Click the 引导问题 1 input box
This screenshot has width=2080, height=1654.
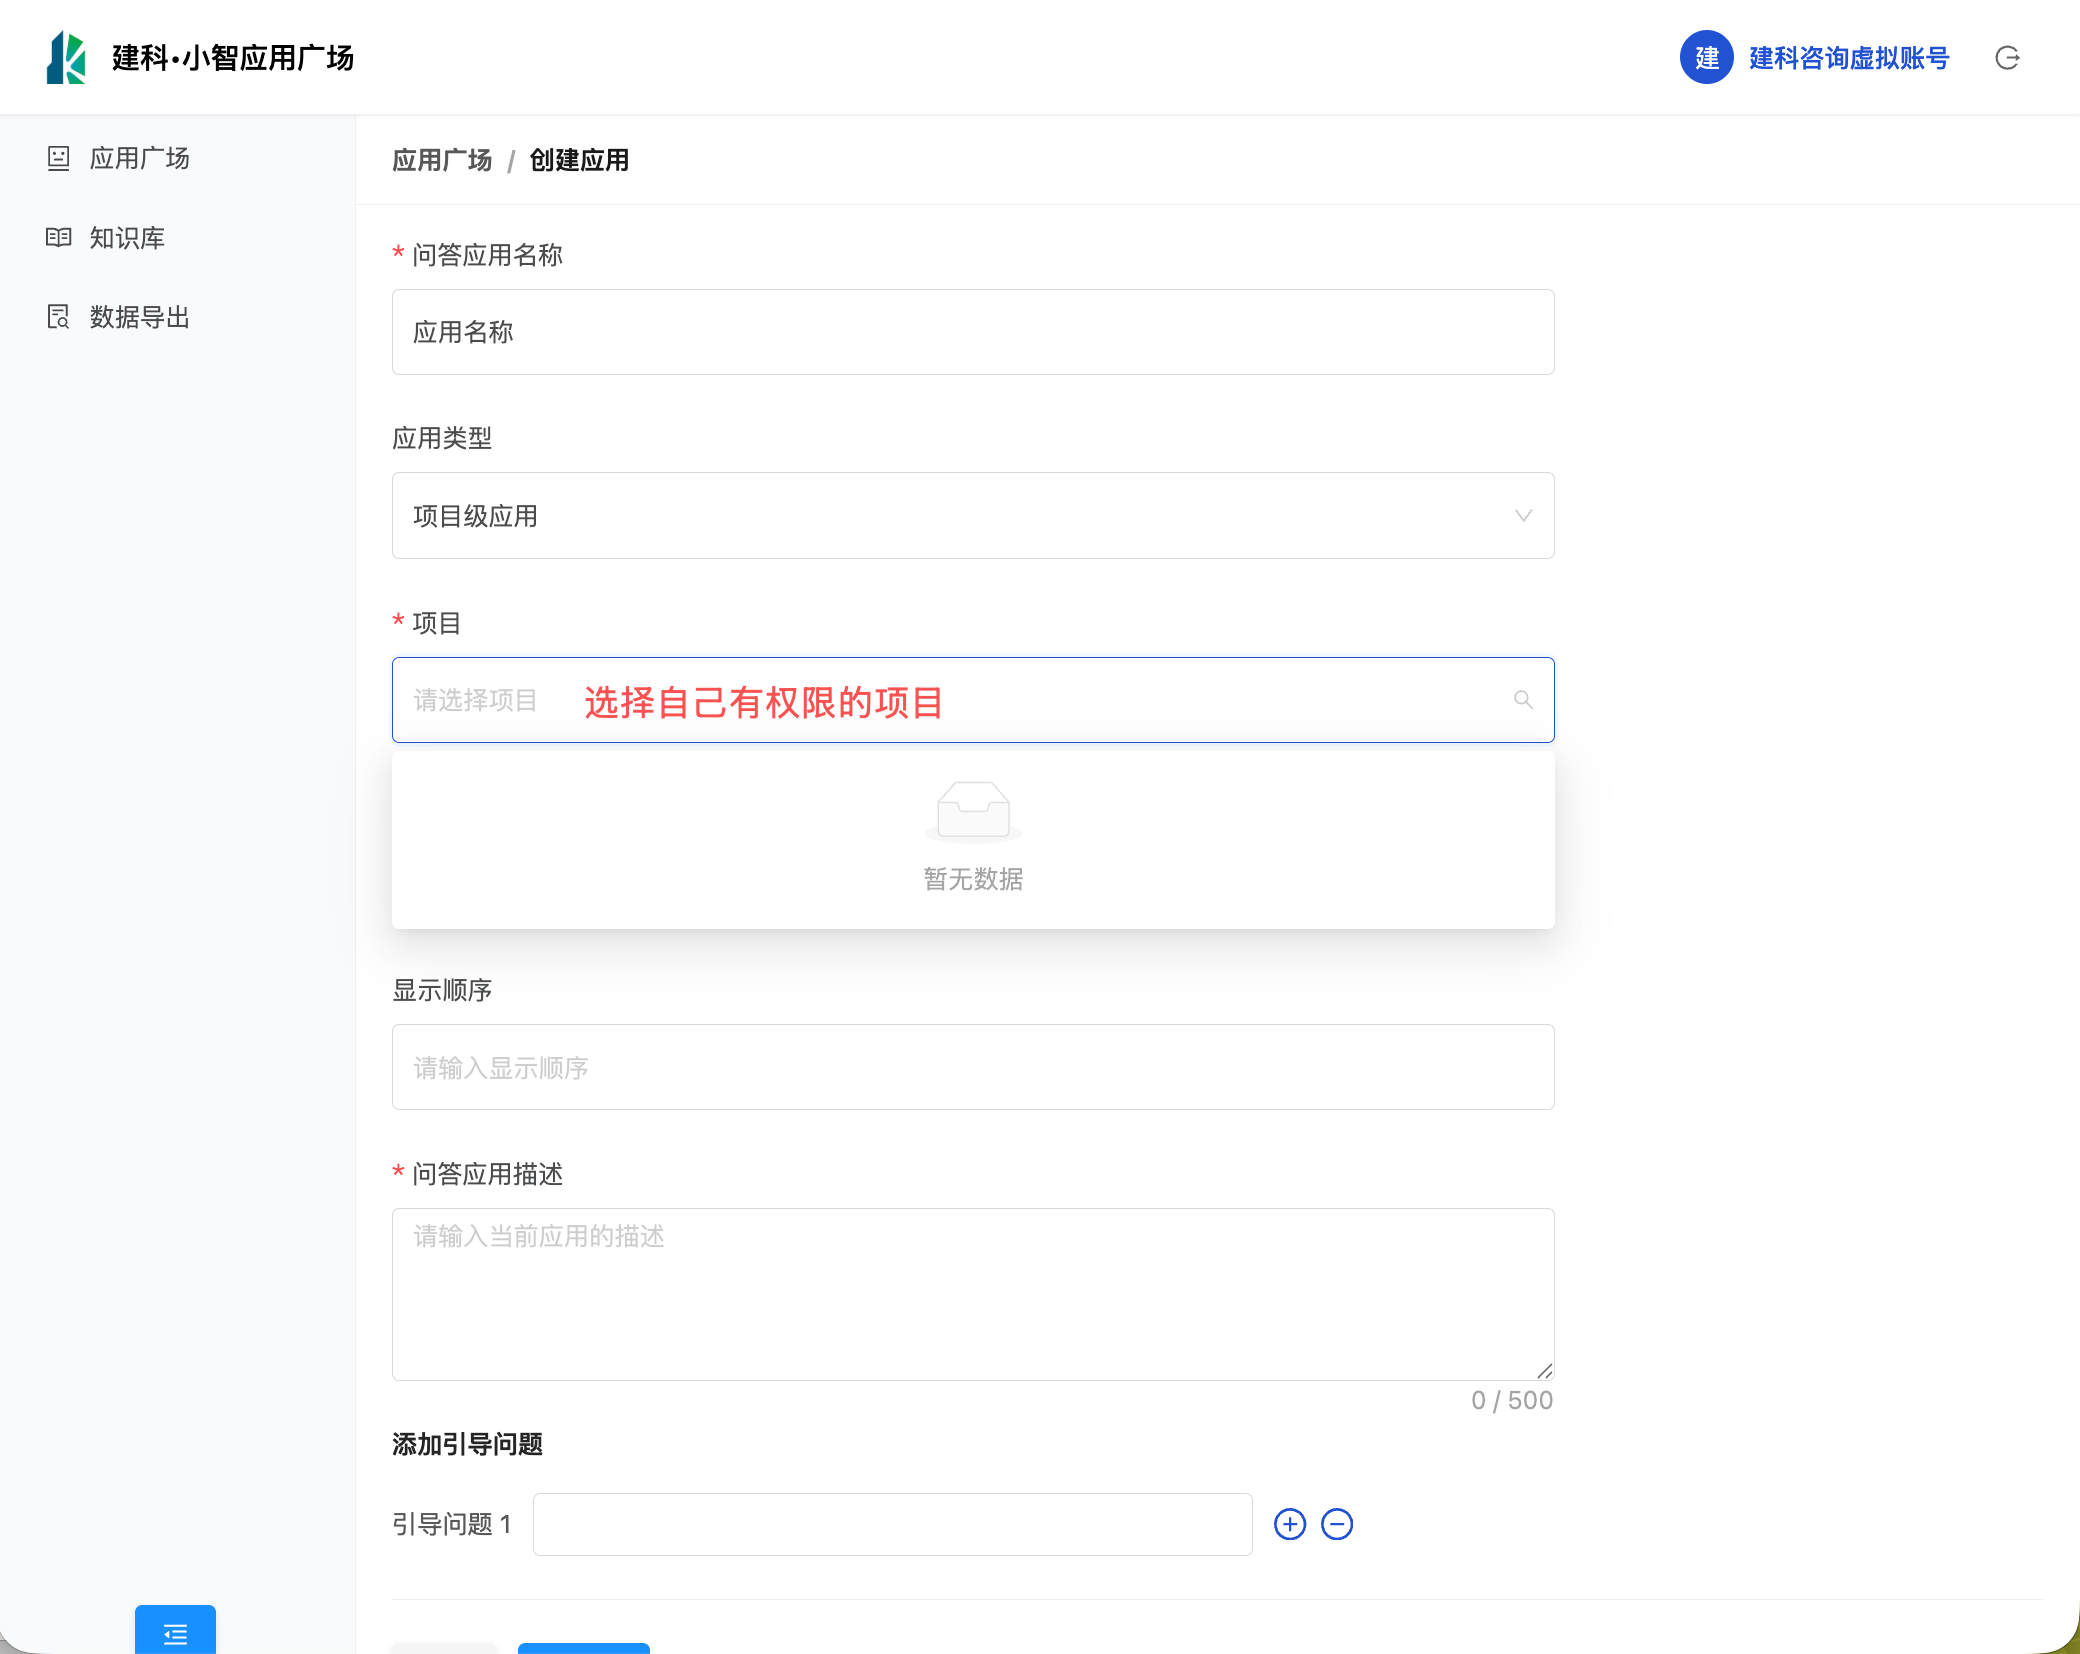892,1524
